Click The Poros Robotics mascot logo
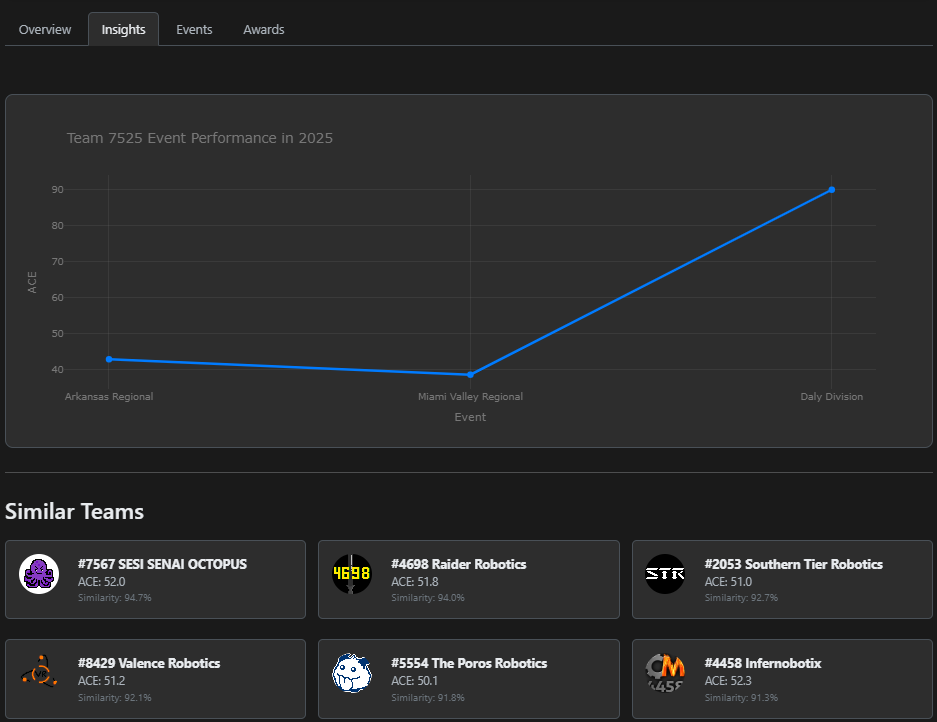The width and height of the screenshot is (937, 722). 352,673
